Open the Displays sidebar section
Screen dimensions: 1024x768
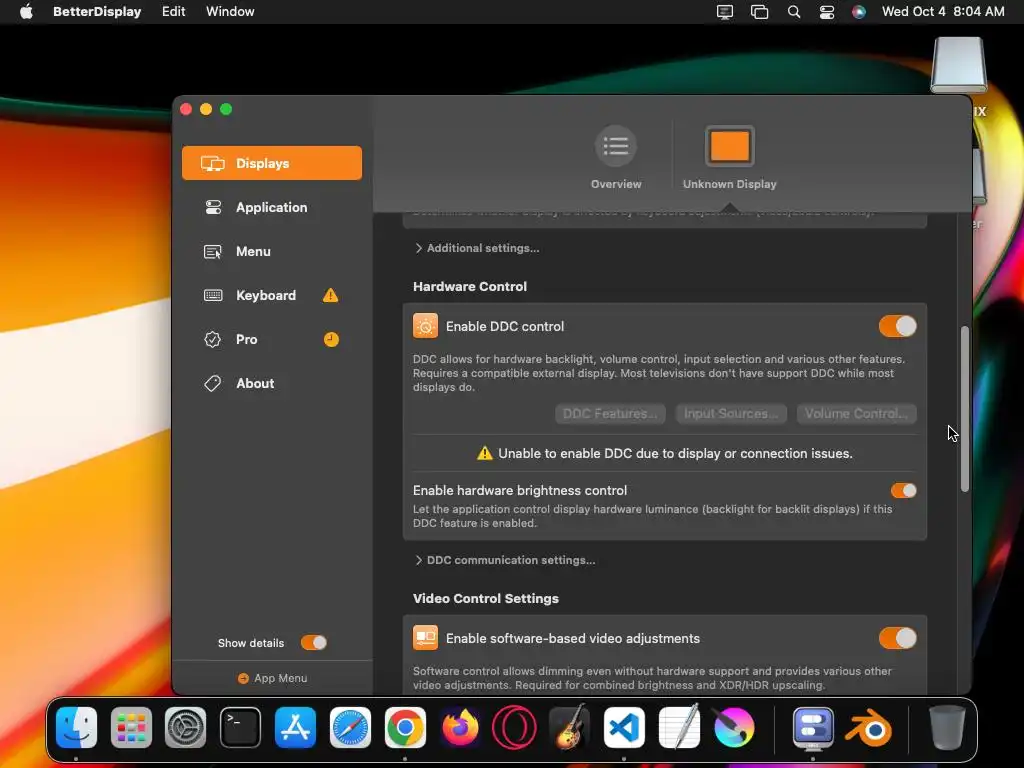pyautogui.click(x=272, y=163)
